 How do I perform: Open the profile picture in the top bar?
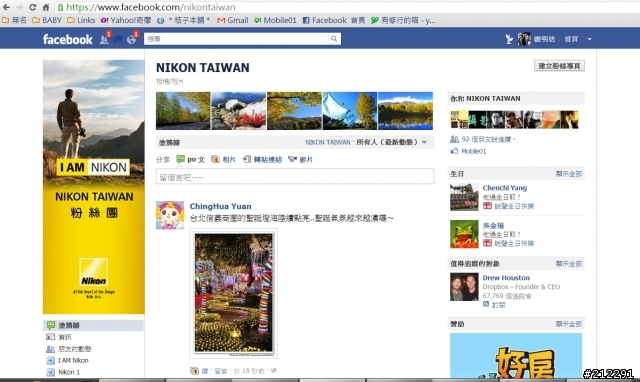[x=524, y=39]
